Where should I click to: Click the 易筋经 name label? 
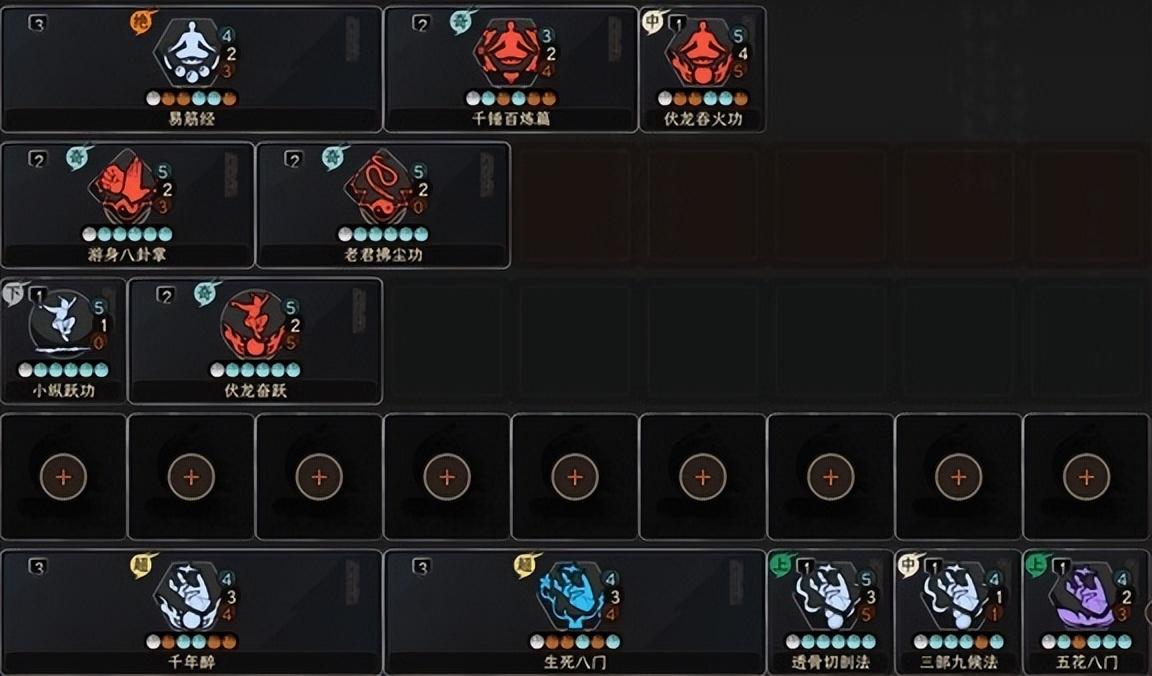click(191, 118)
